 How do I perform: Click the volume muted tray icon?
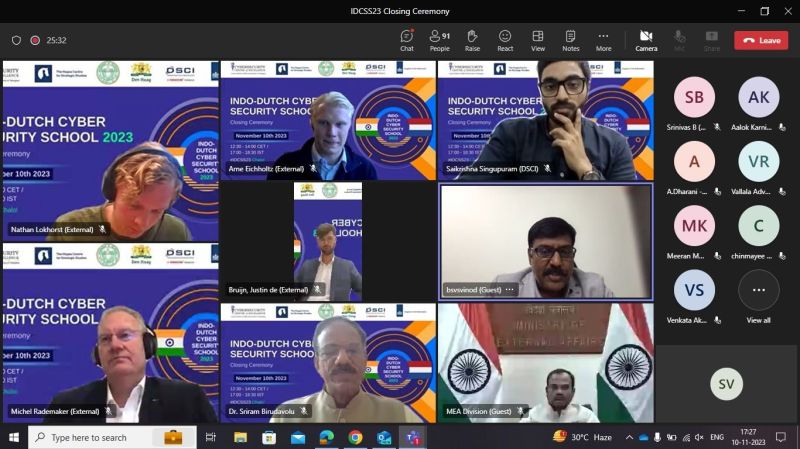coord(699,437)
